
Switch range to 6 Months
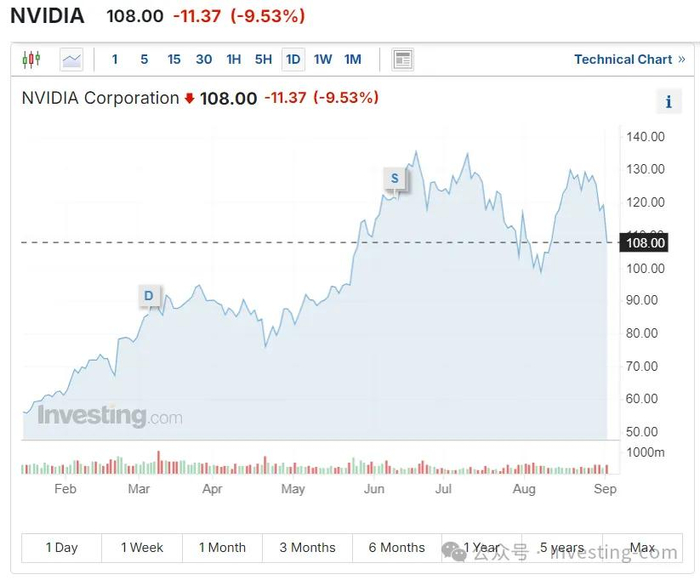397,548
